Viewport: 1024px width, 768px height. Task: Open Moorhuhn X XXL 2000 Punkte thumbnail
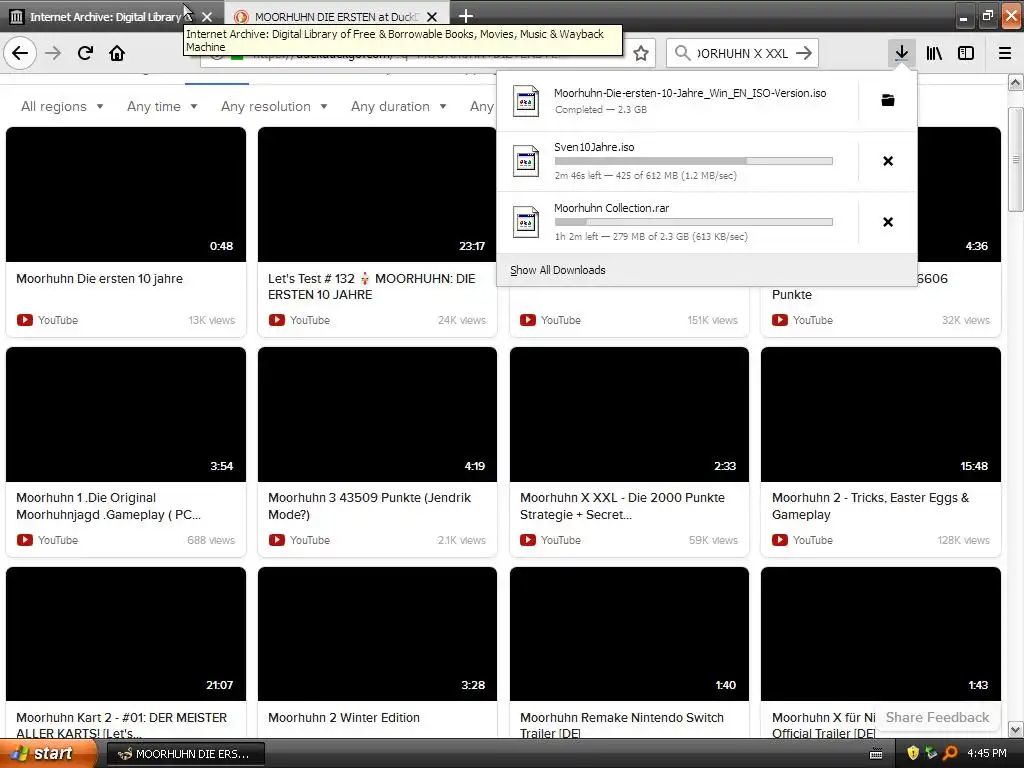tap(630, 414)
